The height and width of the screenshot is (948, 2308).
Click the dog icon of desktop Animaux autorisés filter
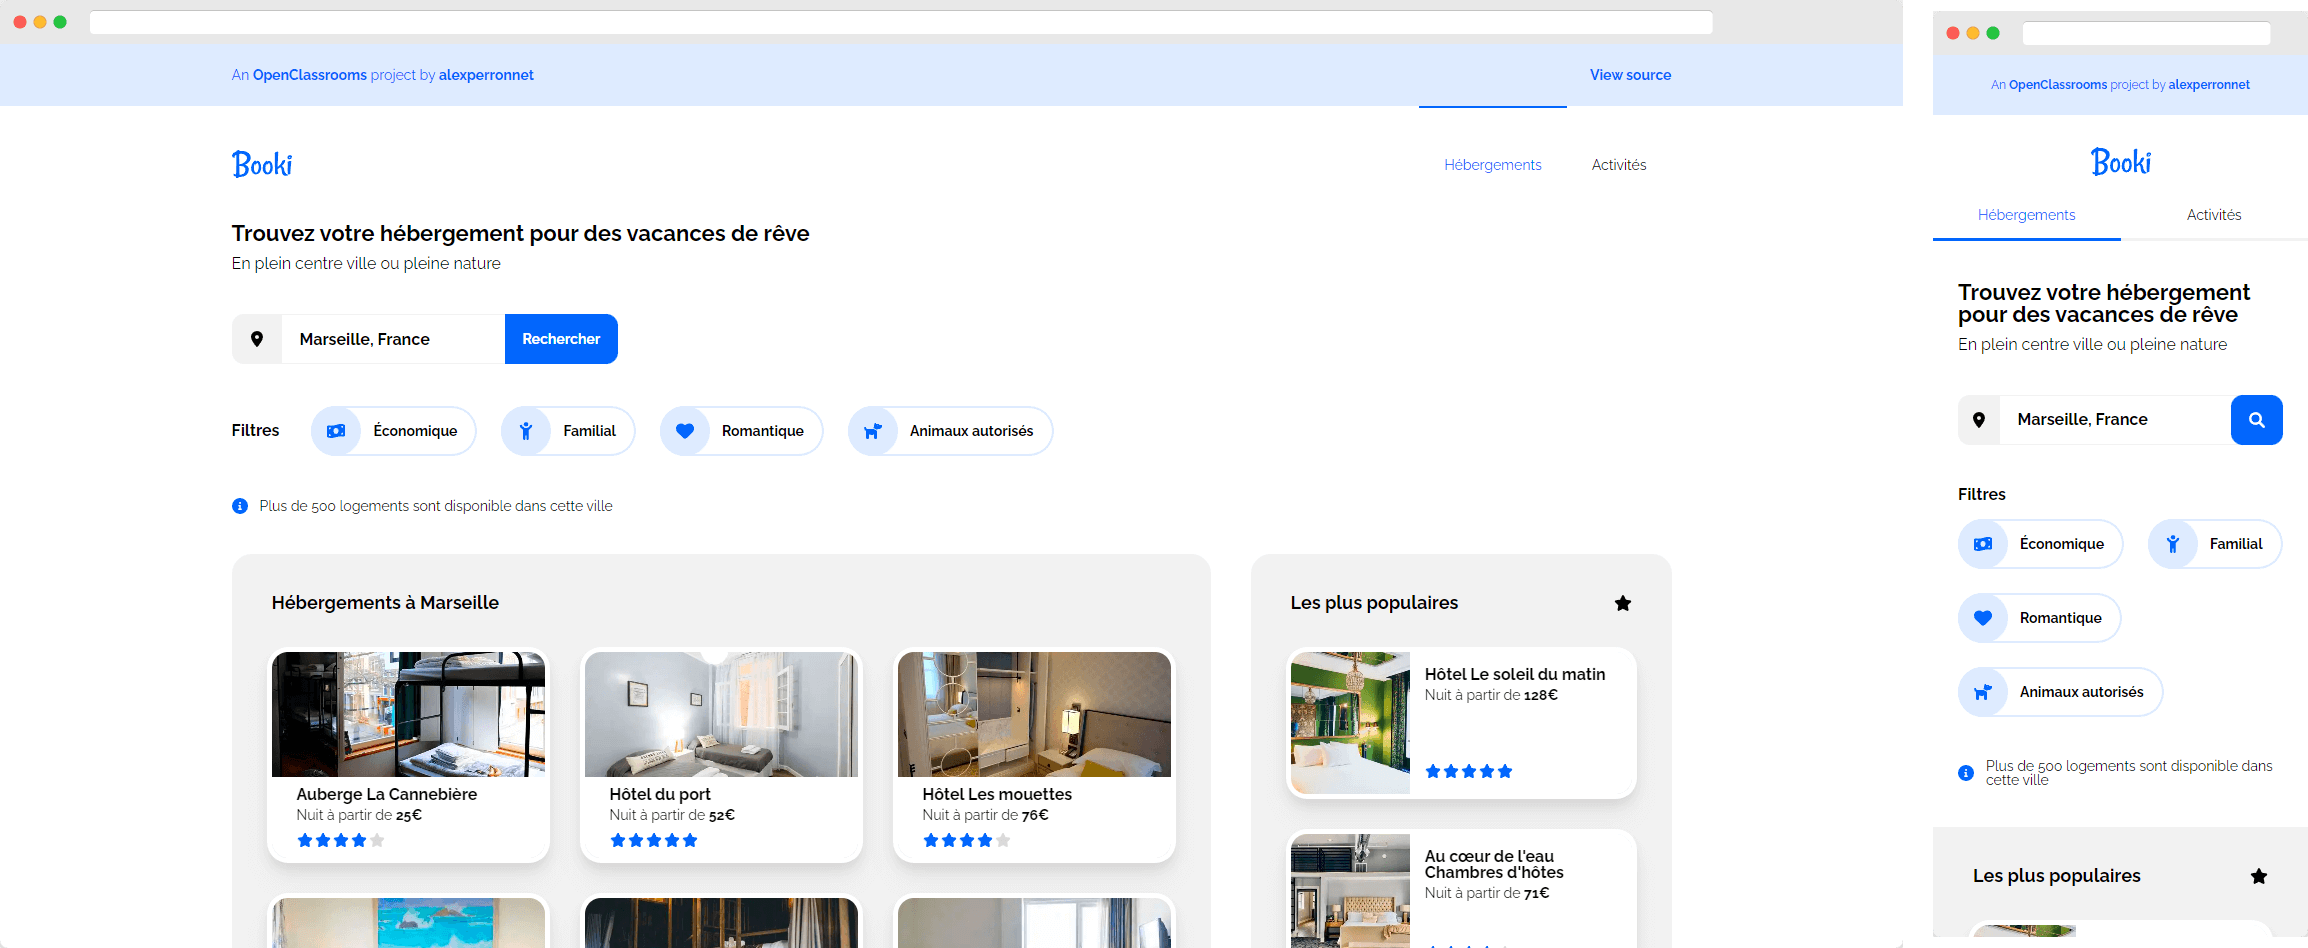click(x=873, y=431)
